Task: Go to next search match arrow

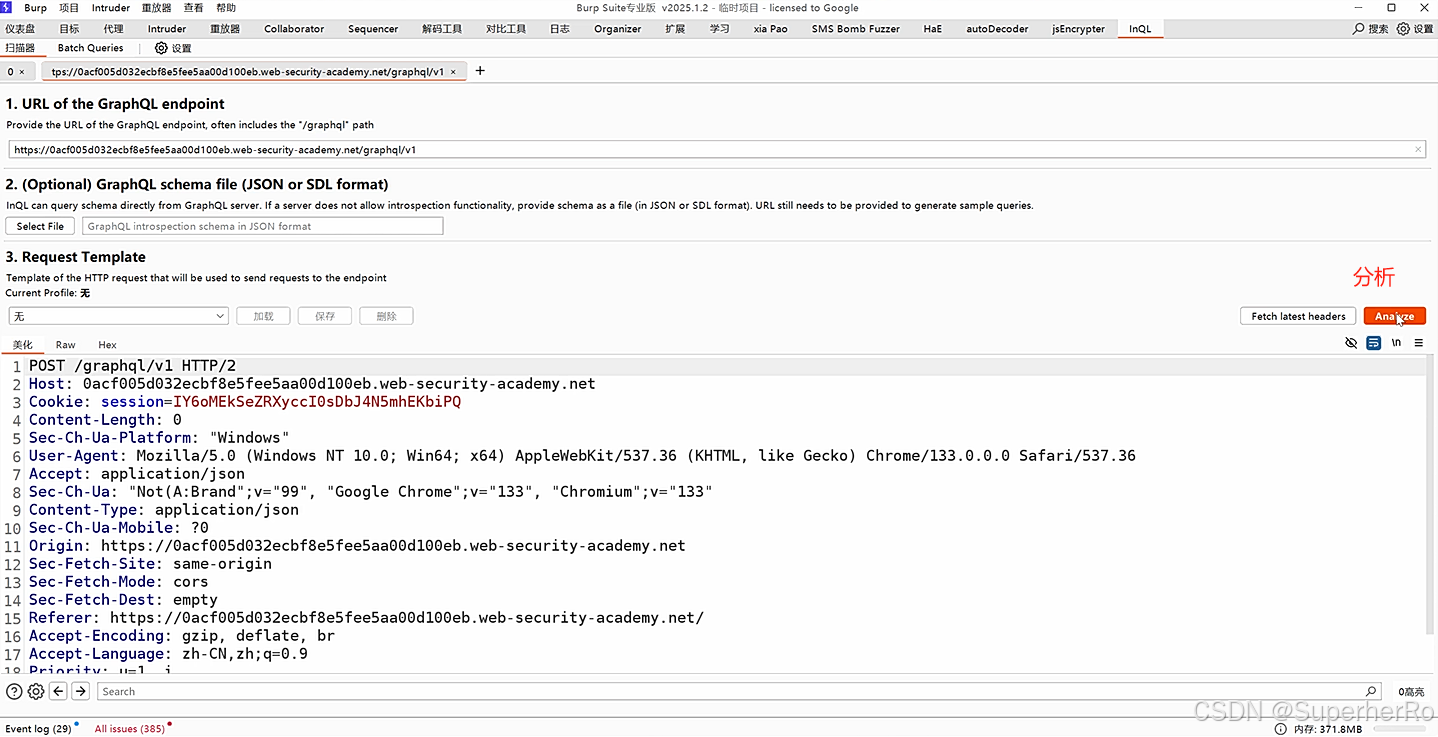Action: (x=81, y=691)
